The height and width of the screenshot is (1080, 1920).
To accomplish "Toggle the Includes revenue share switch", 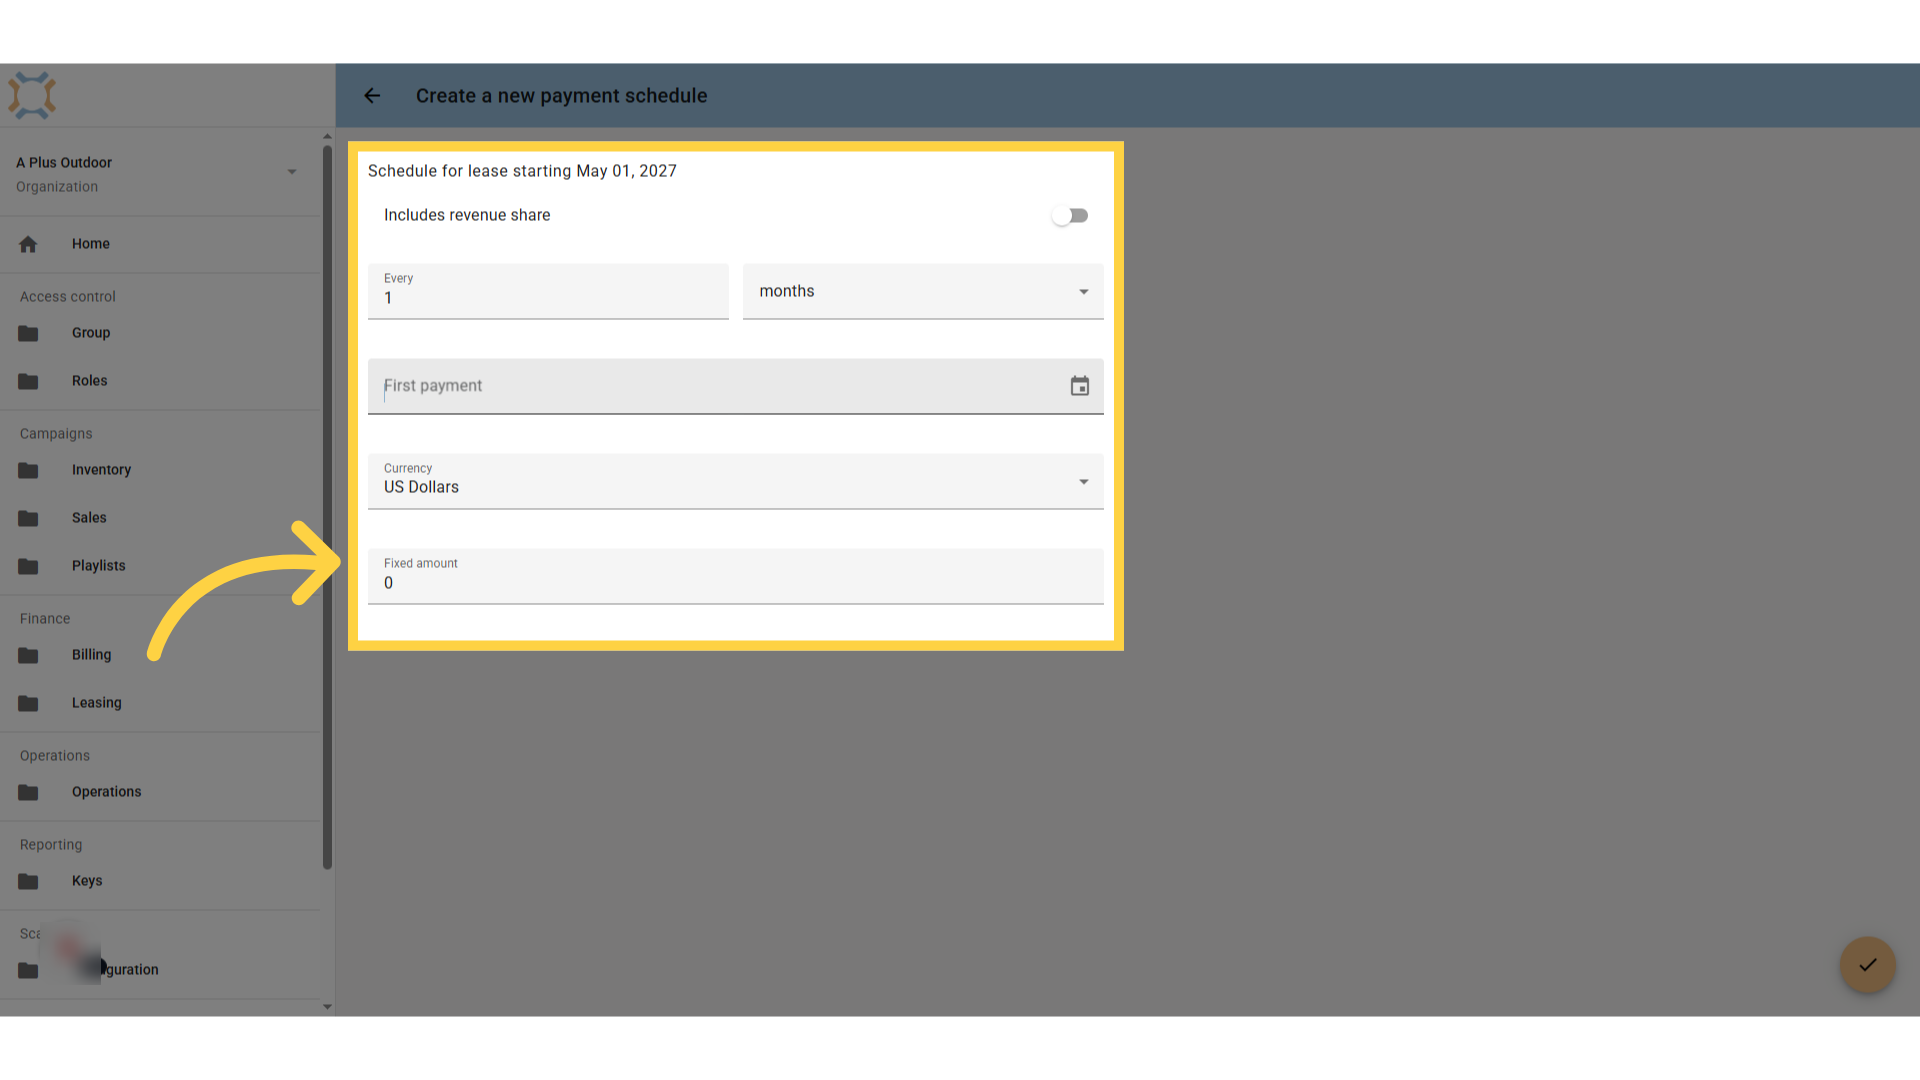I will (x=1070, y=216).
